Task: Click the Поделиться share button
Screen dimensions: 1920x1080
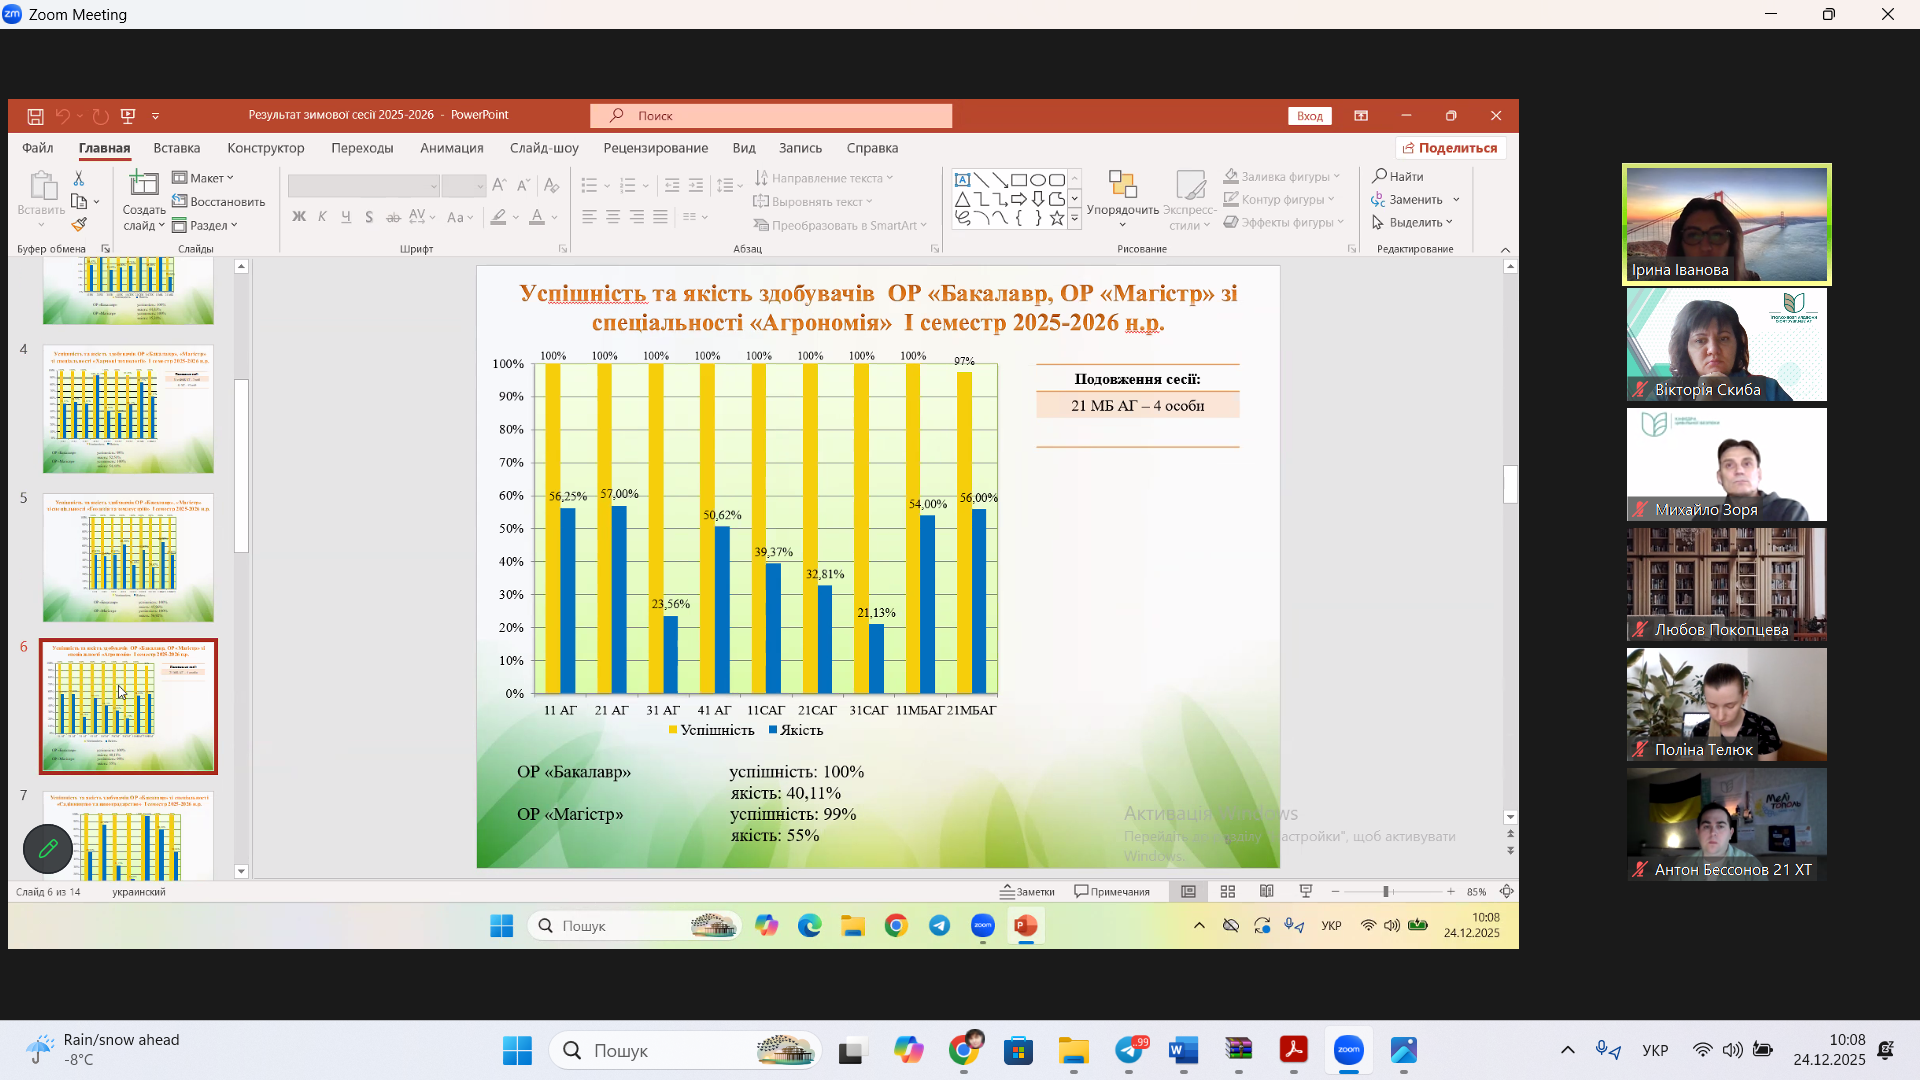Action: (1450, 148)
